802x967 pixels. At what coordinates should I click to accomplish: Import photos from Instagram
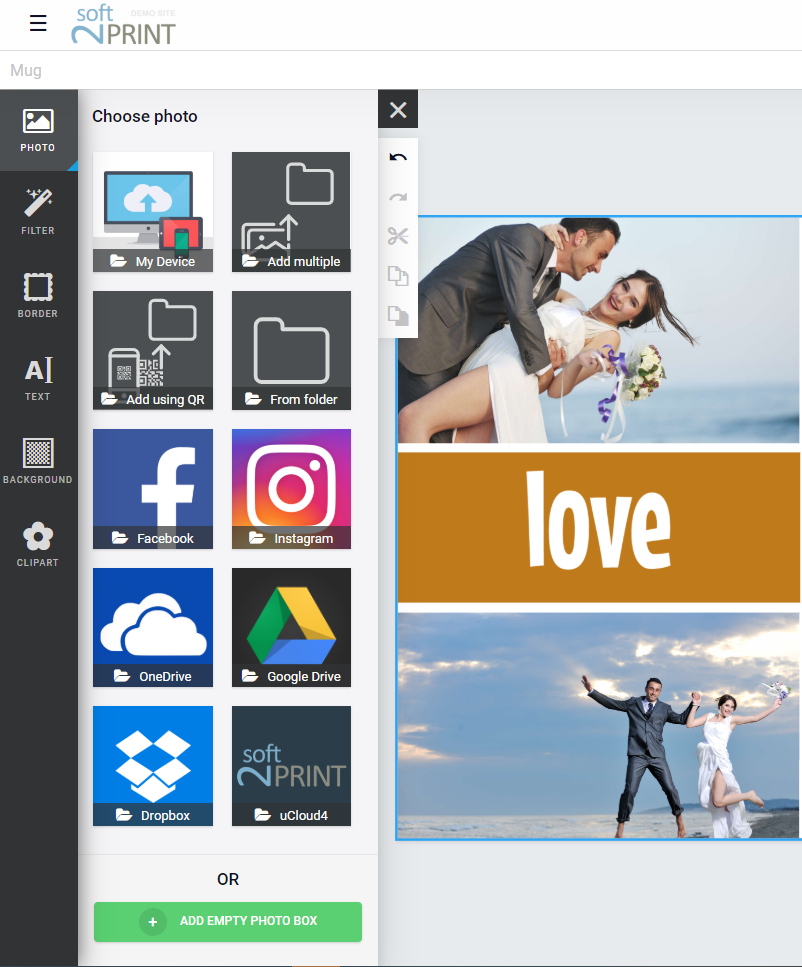(x=291, y=489)
